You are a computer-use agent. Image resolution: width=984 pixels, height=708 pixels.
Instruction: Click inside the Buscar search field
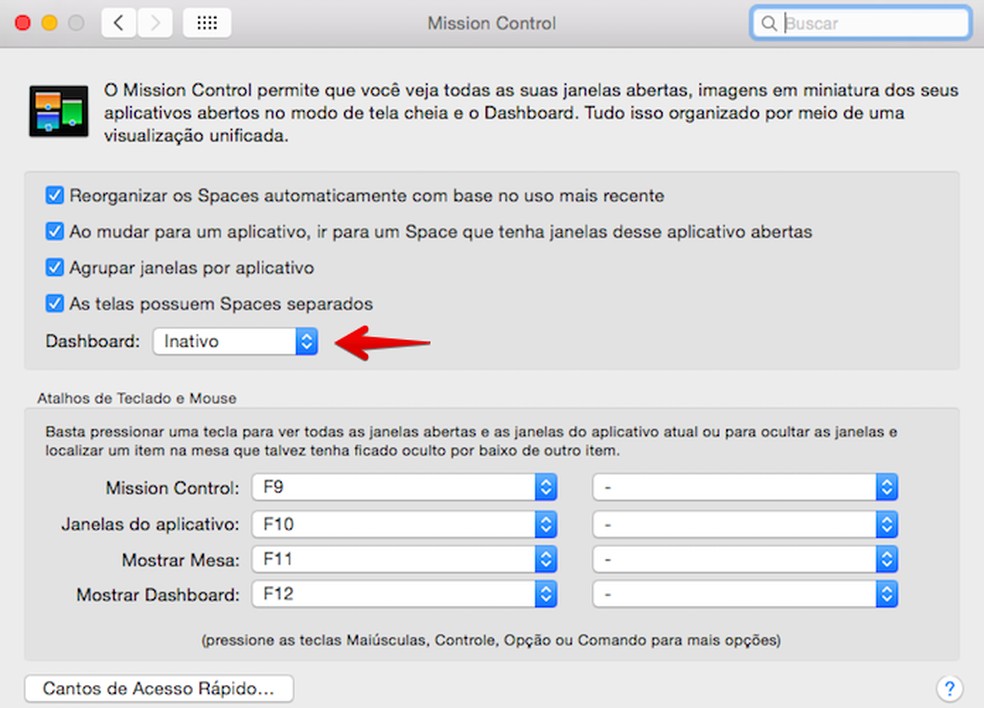[860, 22]
